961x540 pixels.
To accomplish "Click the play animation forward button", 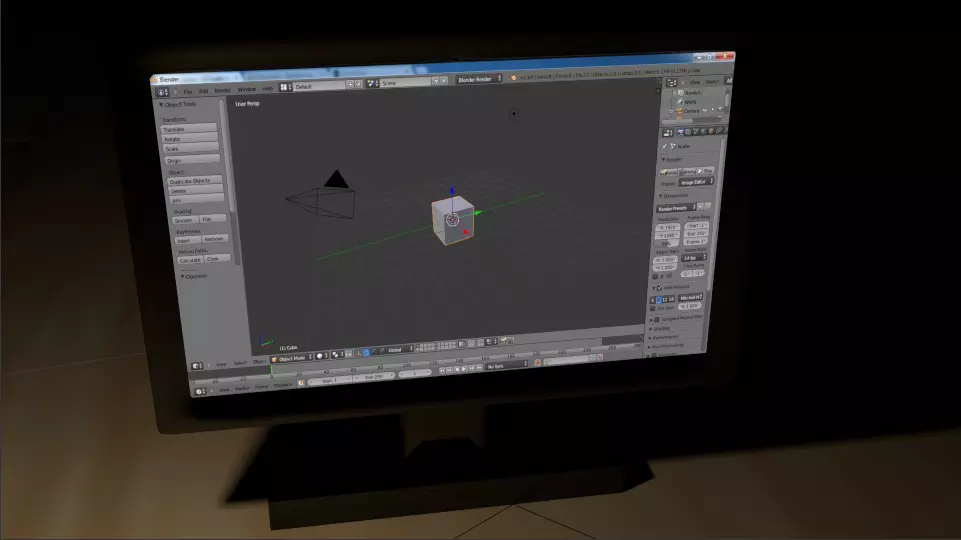I will pyautogui.click(x=465, y=369).
